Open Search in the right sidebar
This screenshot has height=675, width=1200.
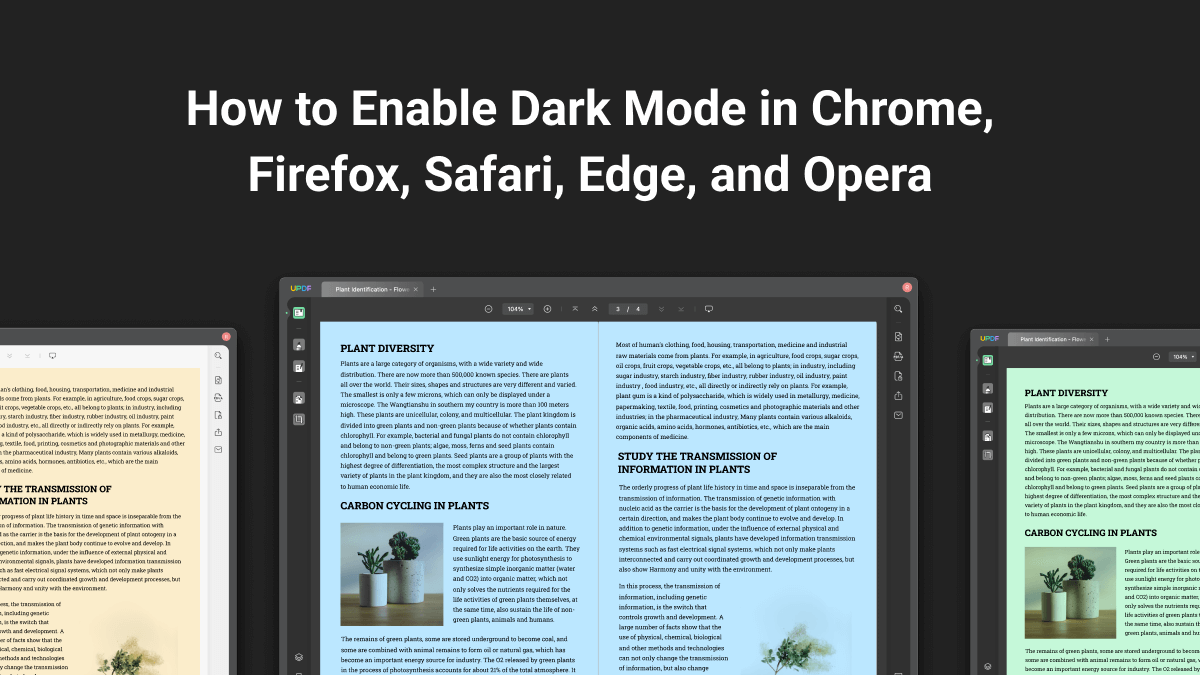[x=898, y=309]
